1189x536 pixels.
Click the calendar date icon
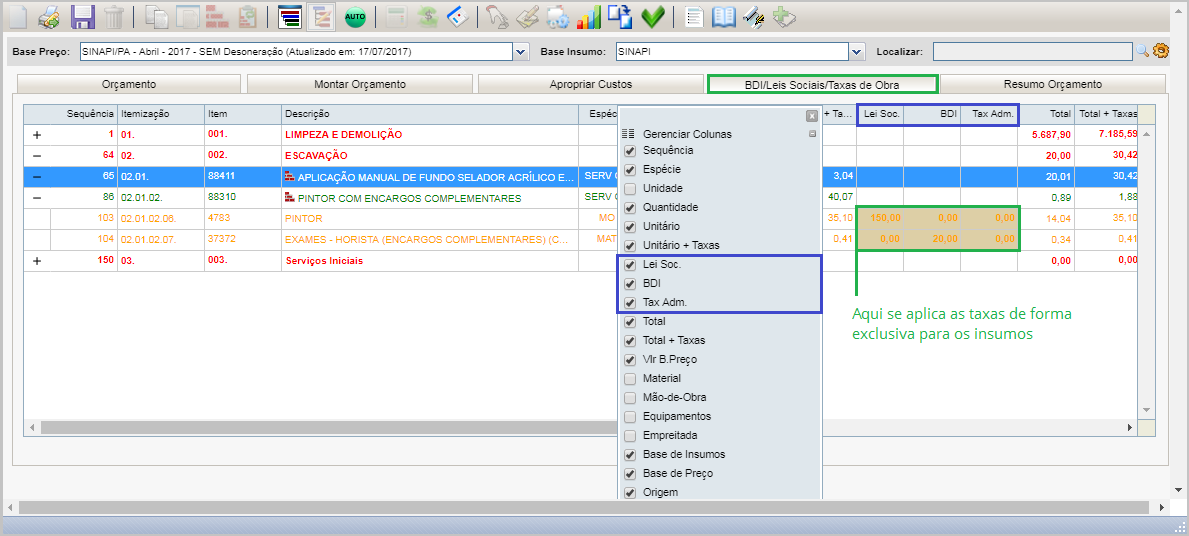point(456,17)
